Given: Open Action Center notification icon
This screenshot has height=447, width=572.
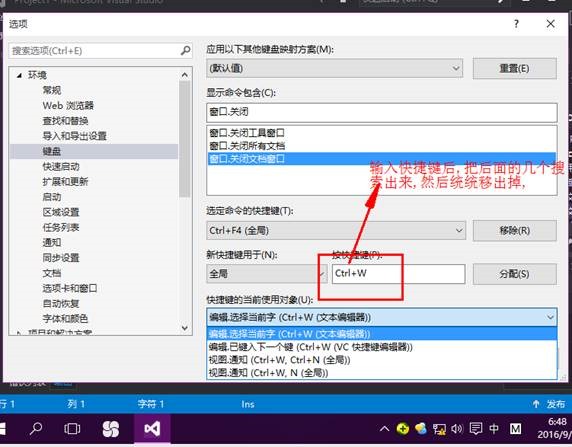Looking at the screenshot, I should [x=476, y=428].
